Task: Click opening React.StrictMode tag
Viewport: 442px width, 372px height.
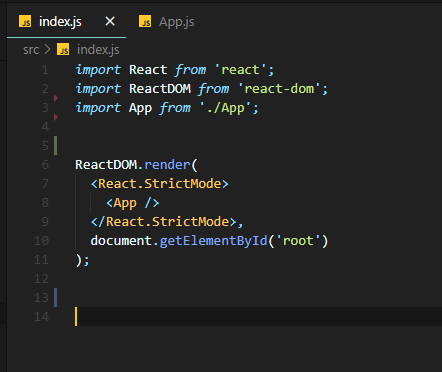Action: pos(159,184)
